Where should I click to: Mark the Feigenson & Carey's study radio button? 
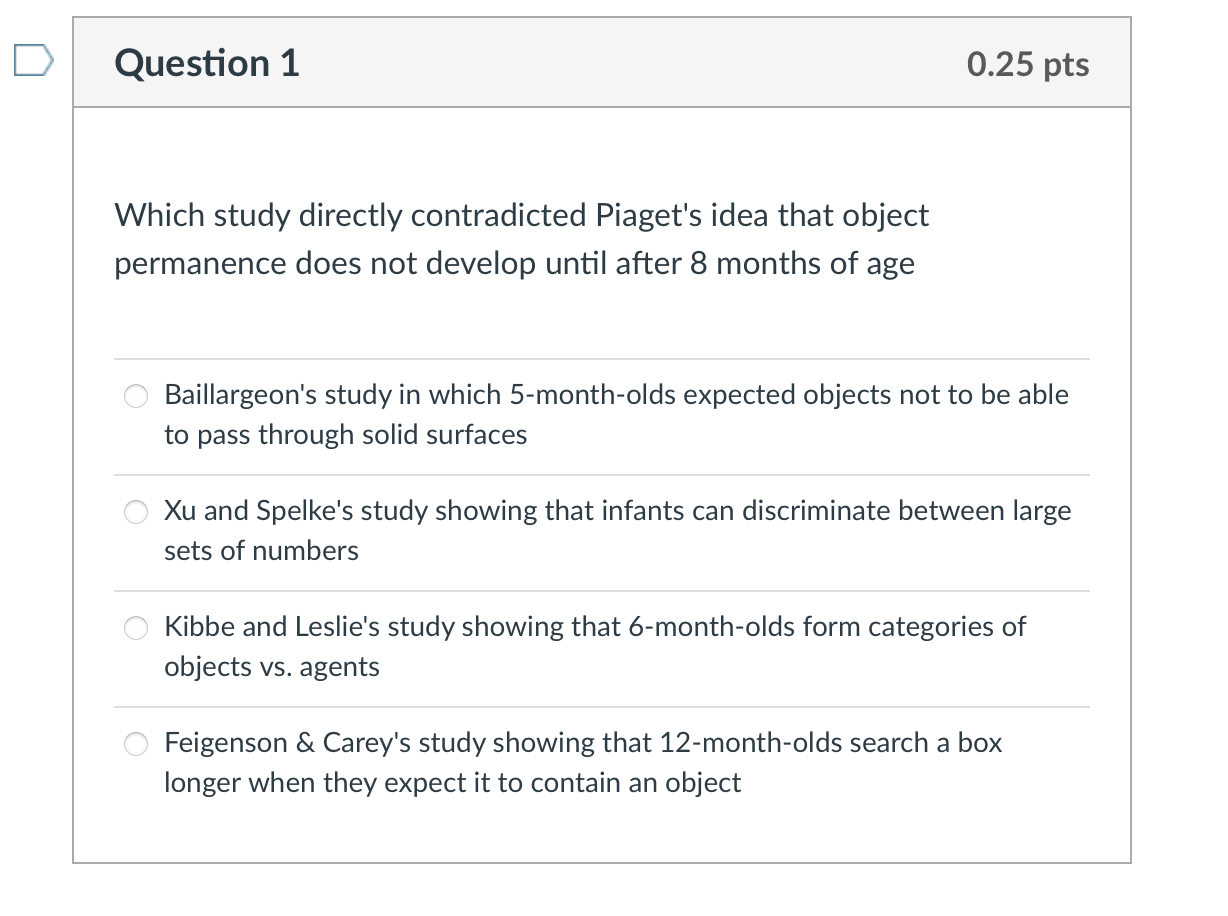point(137,745)
